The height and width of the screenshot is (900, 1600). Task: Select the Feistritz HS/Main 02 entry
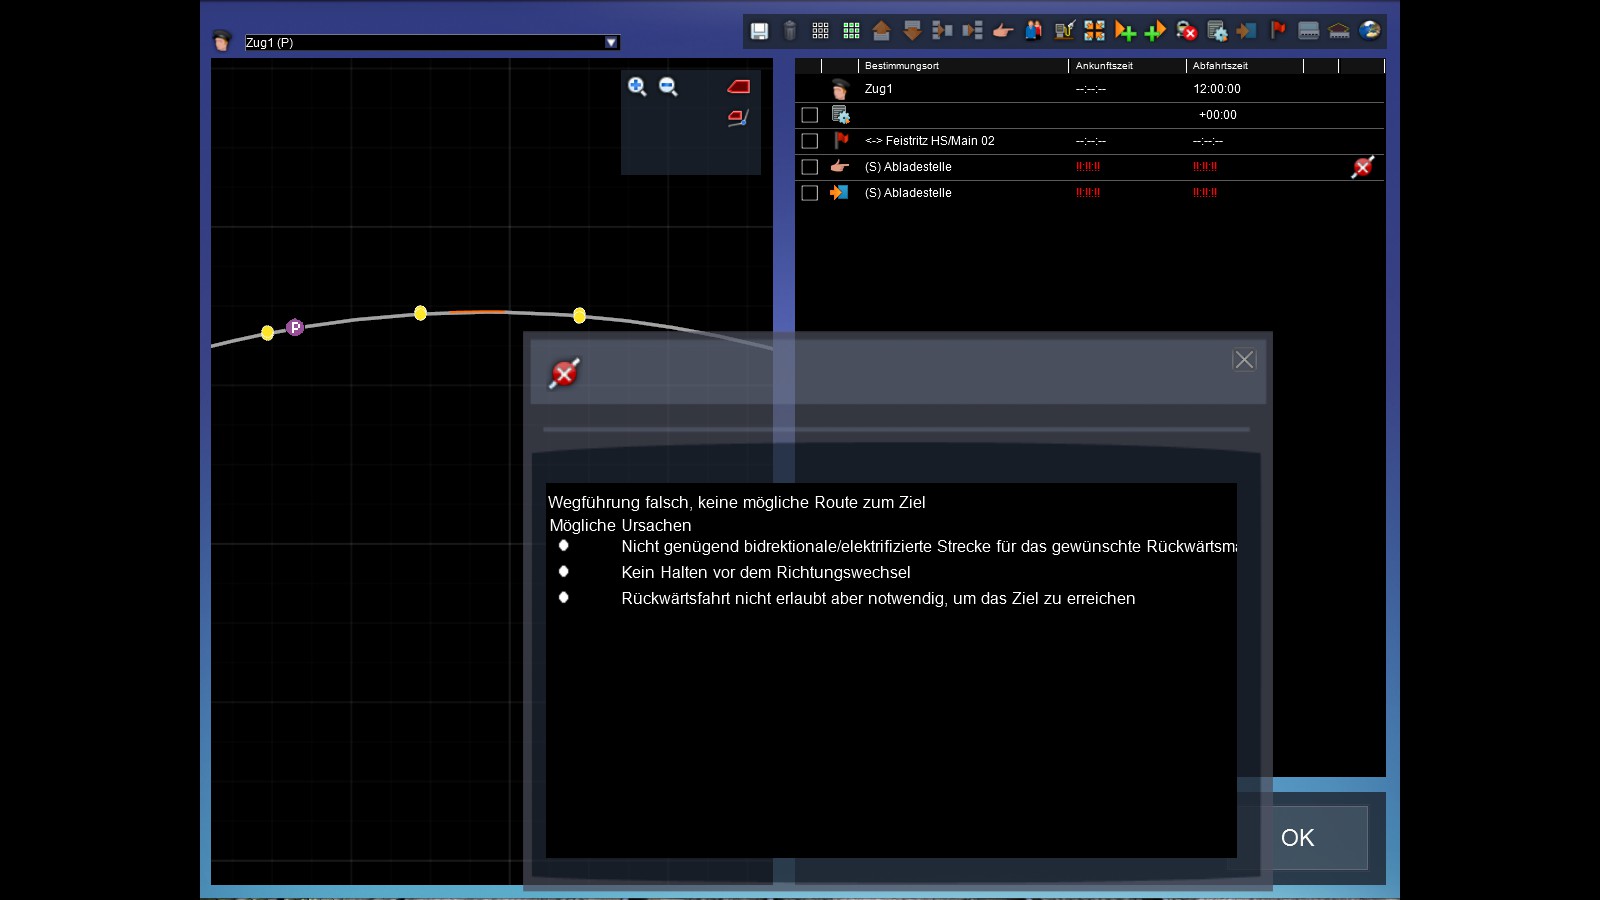[930, 141]
